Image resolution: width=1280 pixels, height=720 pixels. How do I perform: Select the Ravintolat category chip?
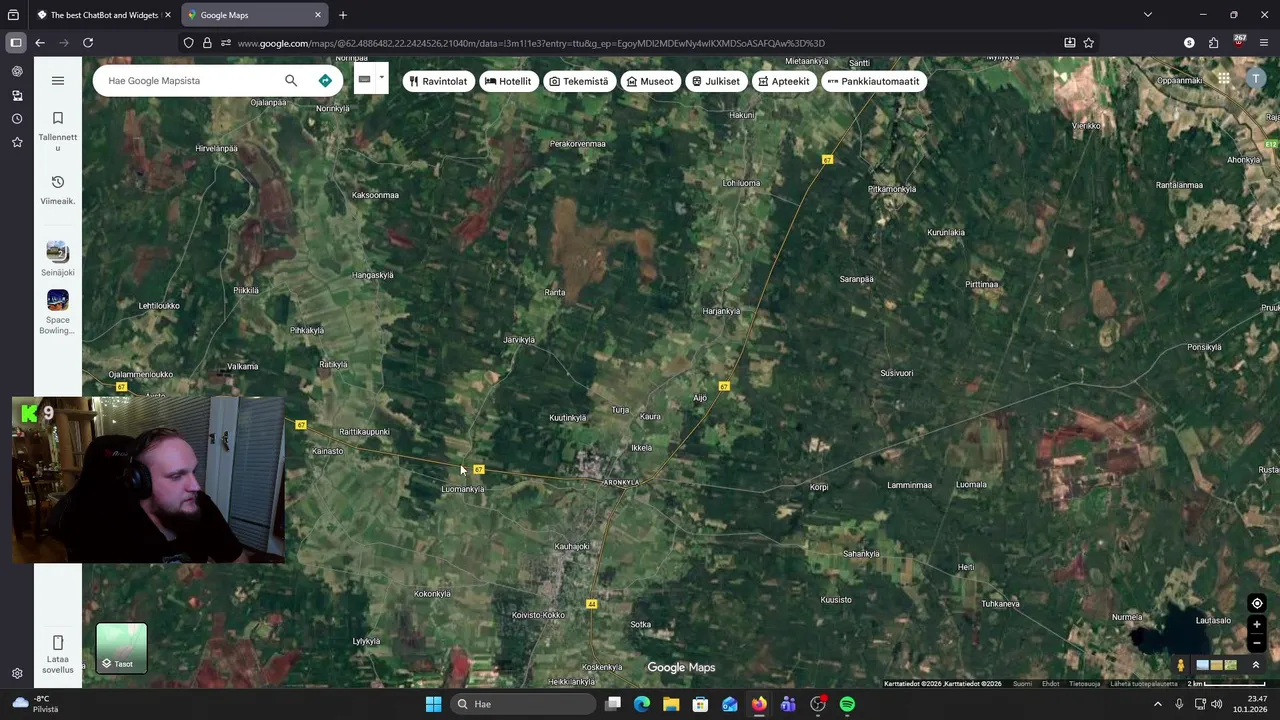click(x=438, y=82)
